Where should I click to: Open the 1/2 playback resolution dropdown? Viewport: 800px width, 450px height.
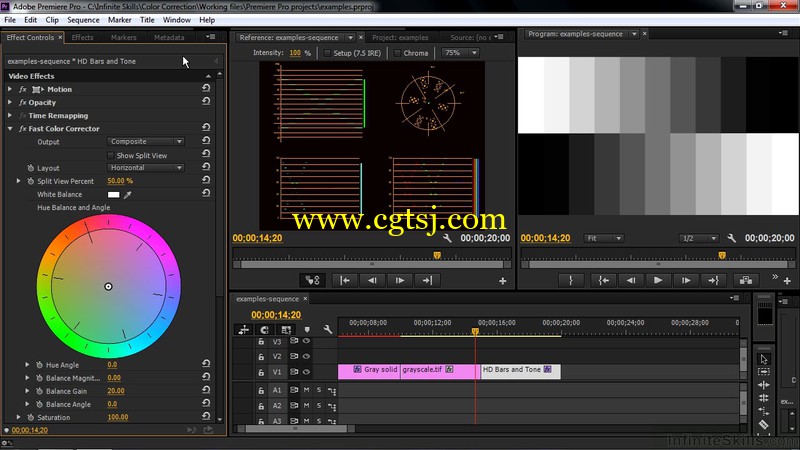[x=698, y=238]
